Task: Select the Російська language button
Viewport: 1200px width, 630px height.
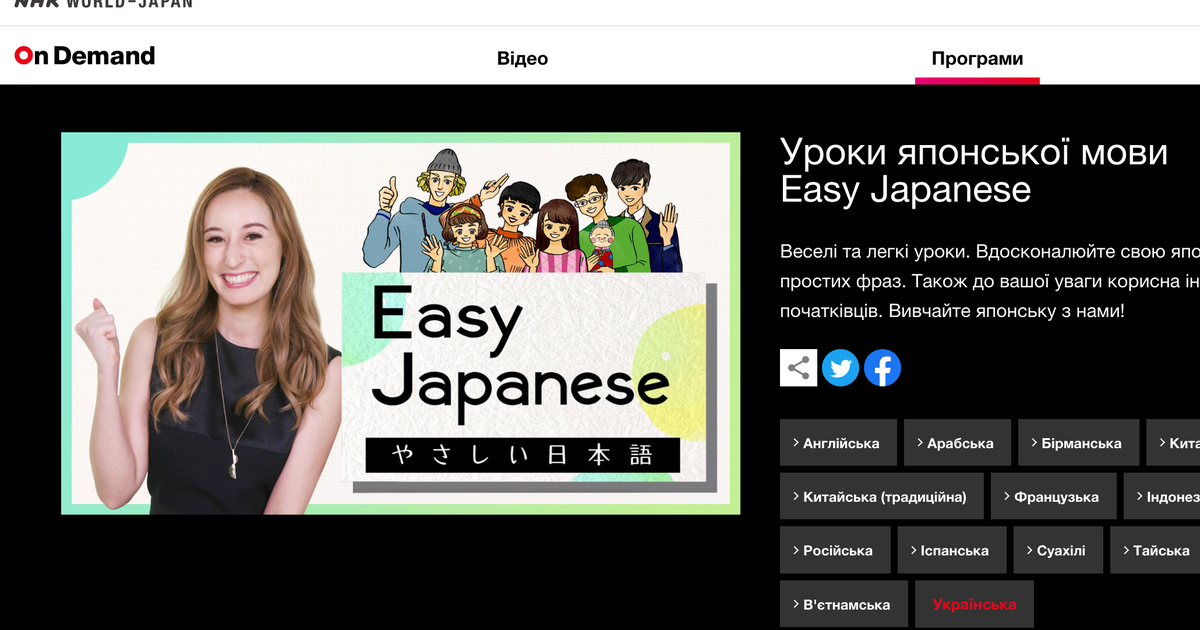Action: (x=835, y=551)
